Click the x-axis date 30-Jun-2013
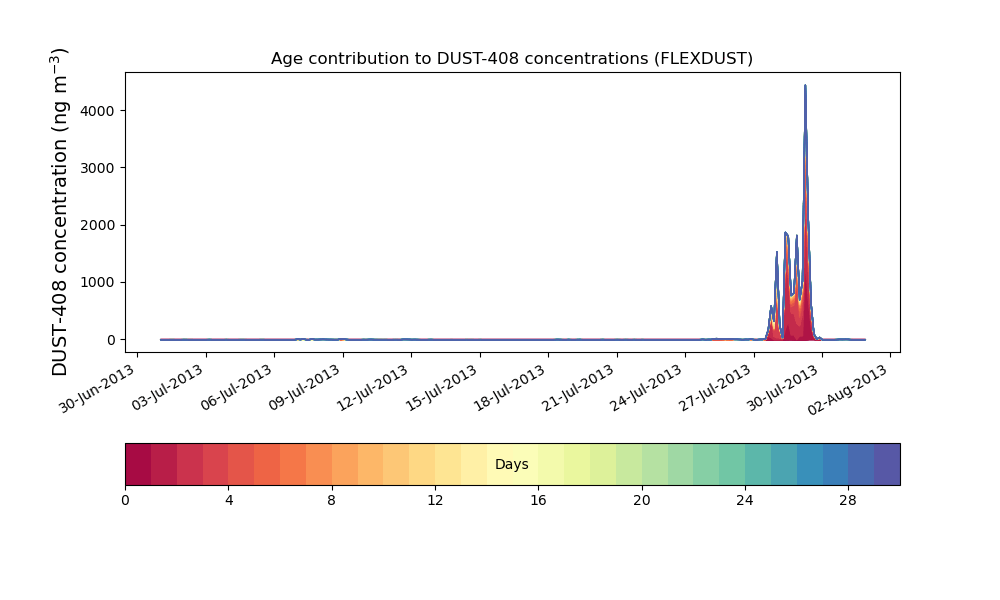The width and height of the screenshot is (1000, 600). (97, 388)
